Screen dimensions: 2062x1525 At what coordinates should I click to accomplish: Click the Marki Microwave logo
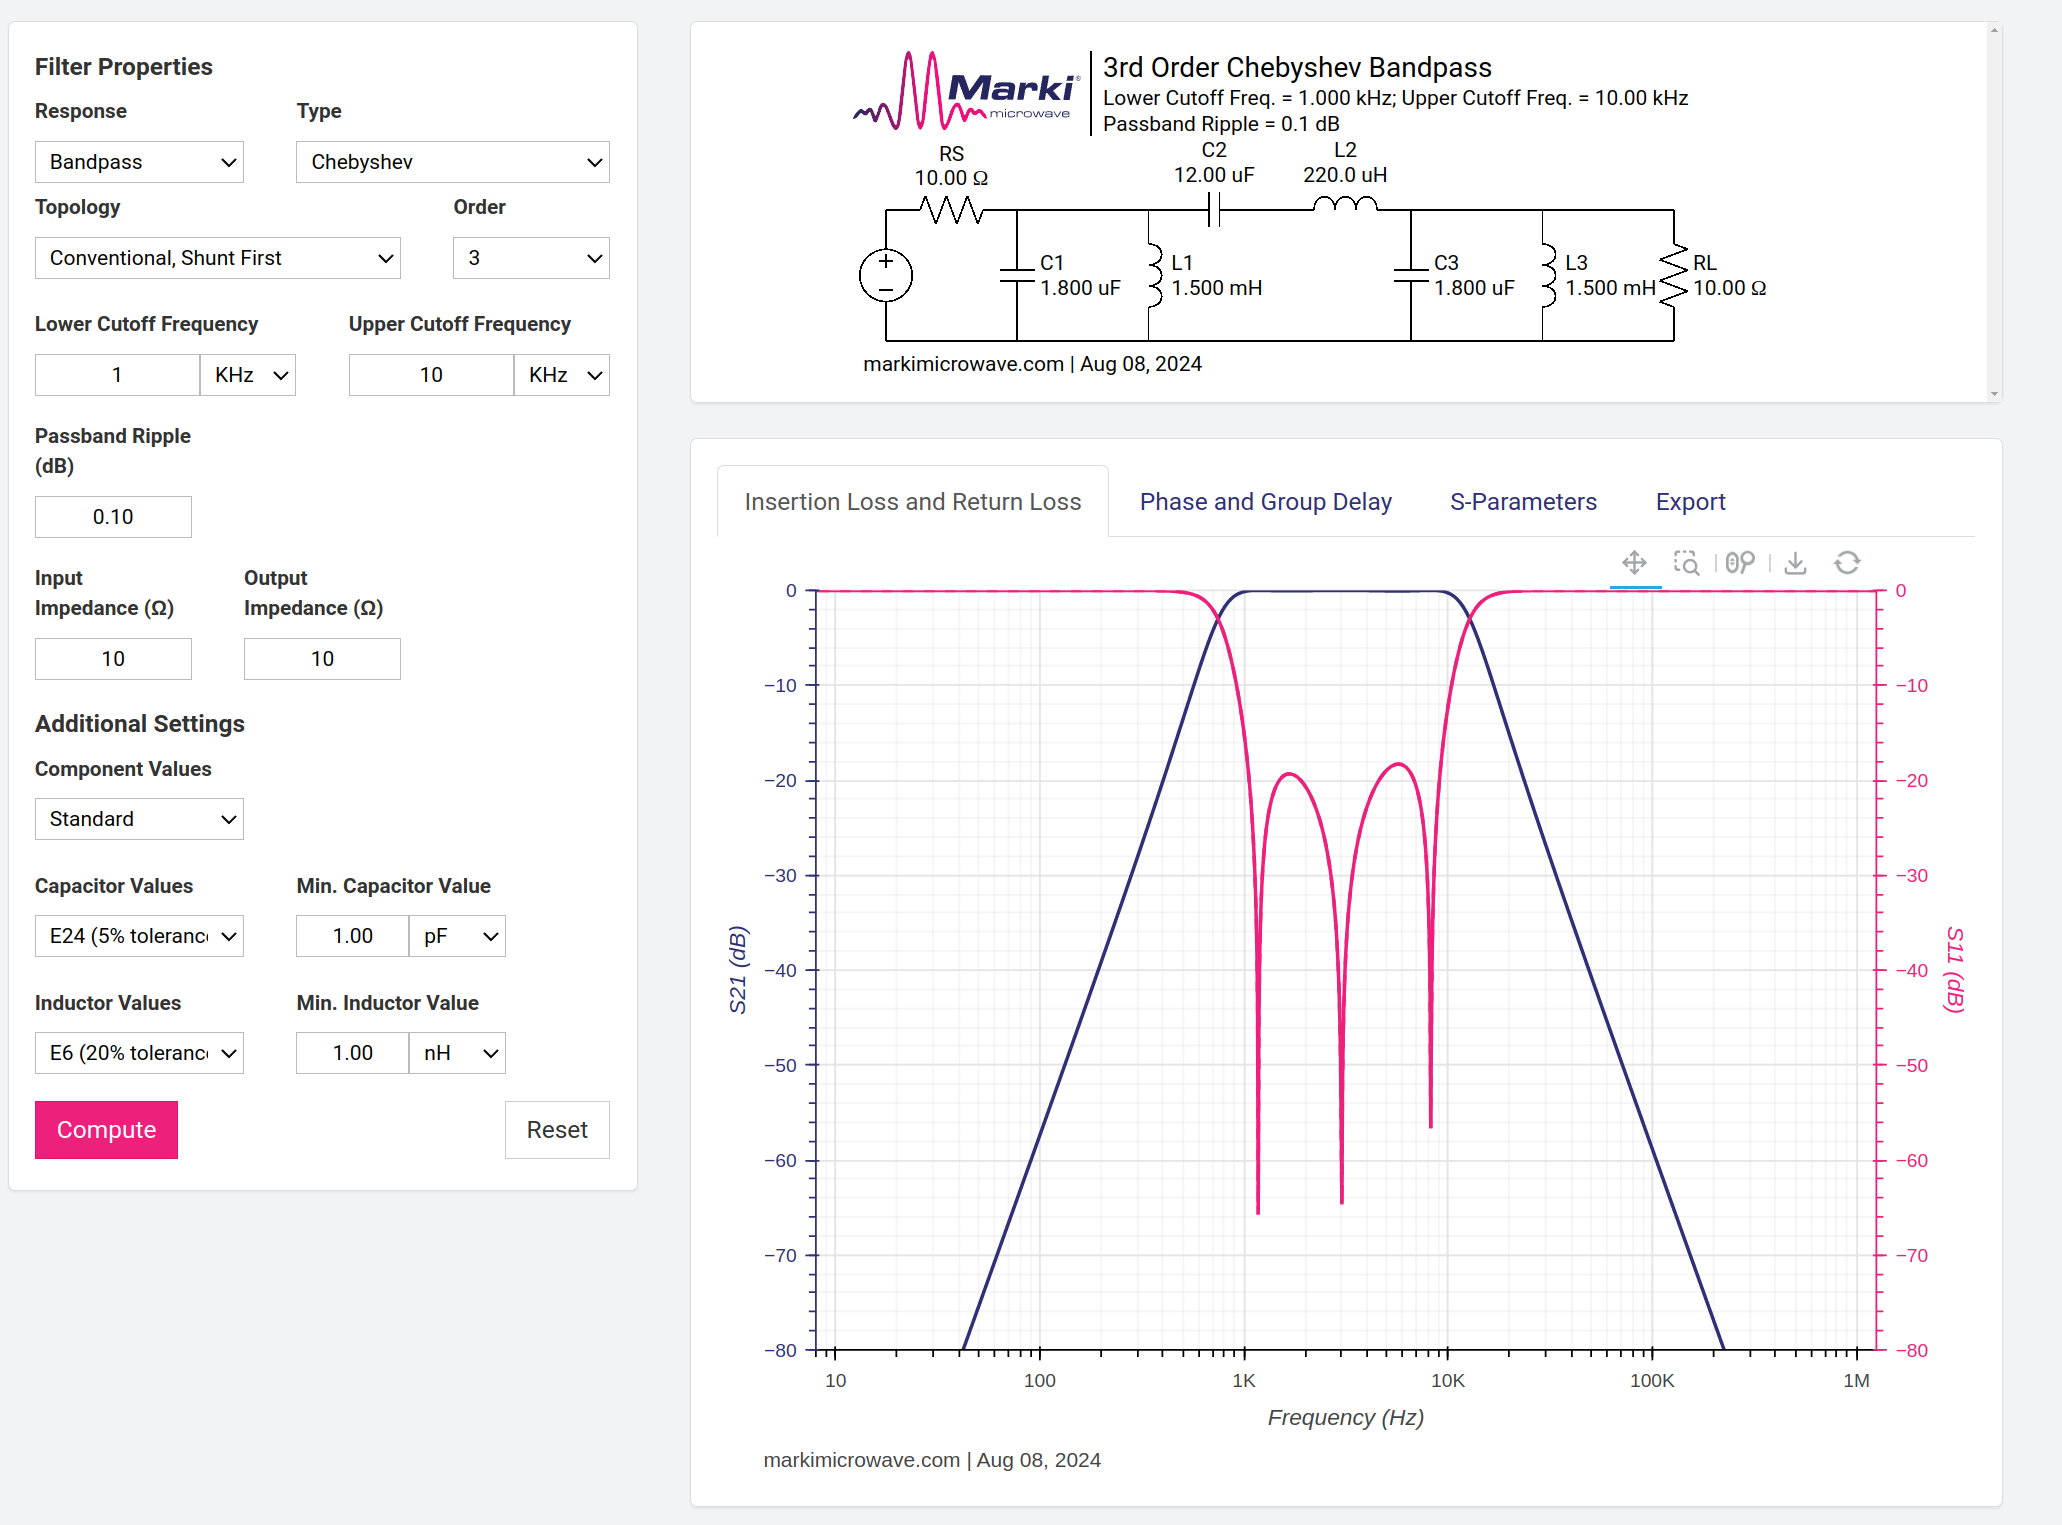[967, 92]
